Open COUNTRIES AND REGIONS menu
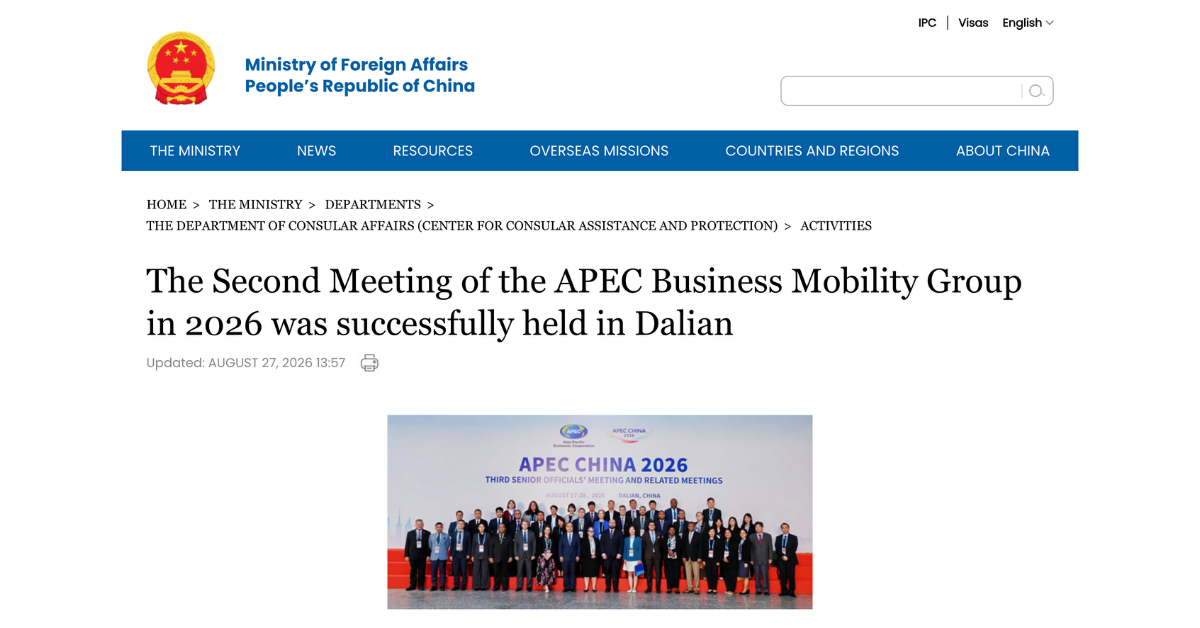The height and width of the screenshot is (628, 1200). click(812, 151)
